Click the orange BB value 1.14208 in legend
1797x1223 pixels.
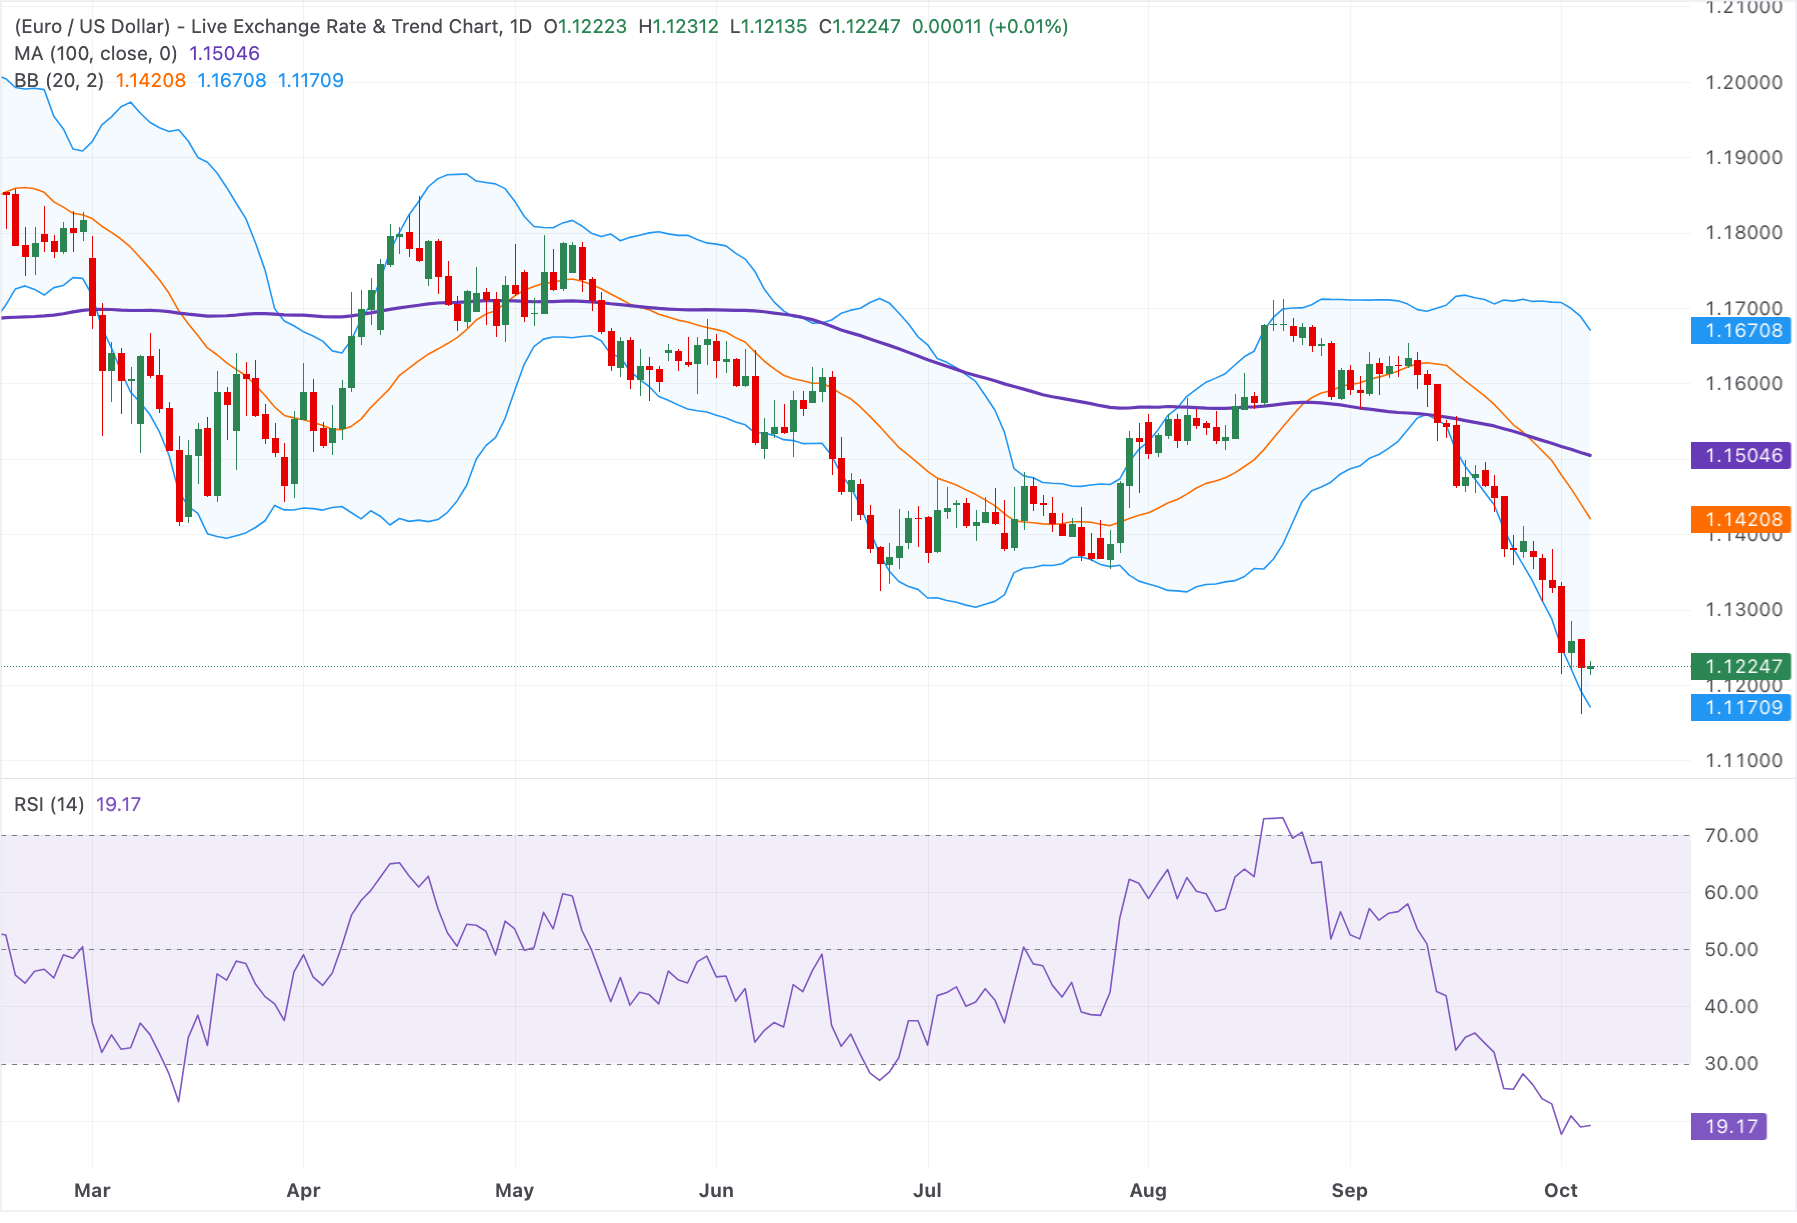coord(151,80)
